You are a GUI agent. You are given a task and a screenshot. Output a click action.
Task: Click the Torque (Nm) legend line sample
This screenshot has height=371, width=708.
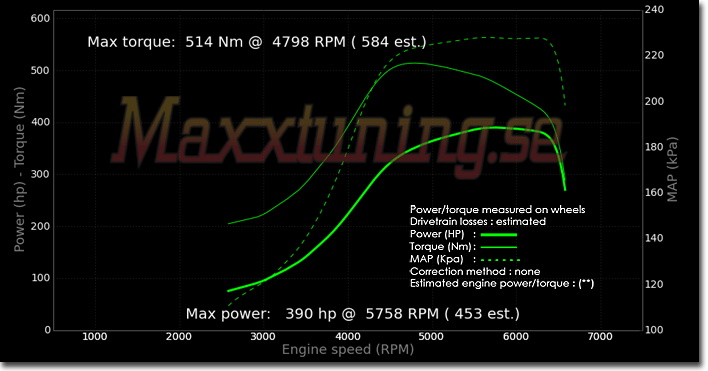[498, 247]
